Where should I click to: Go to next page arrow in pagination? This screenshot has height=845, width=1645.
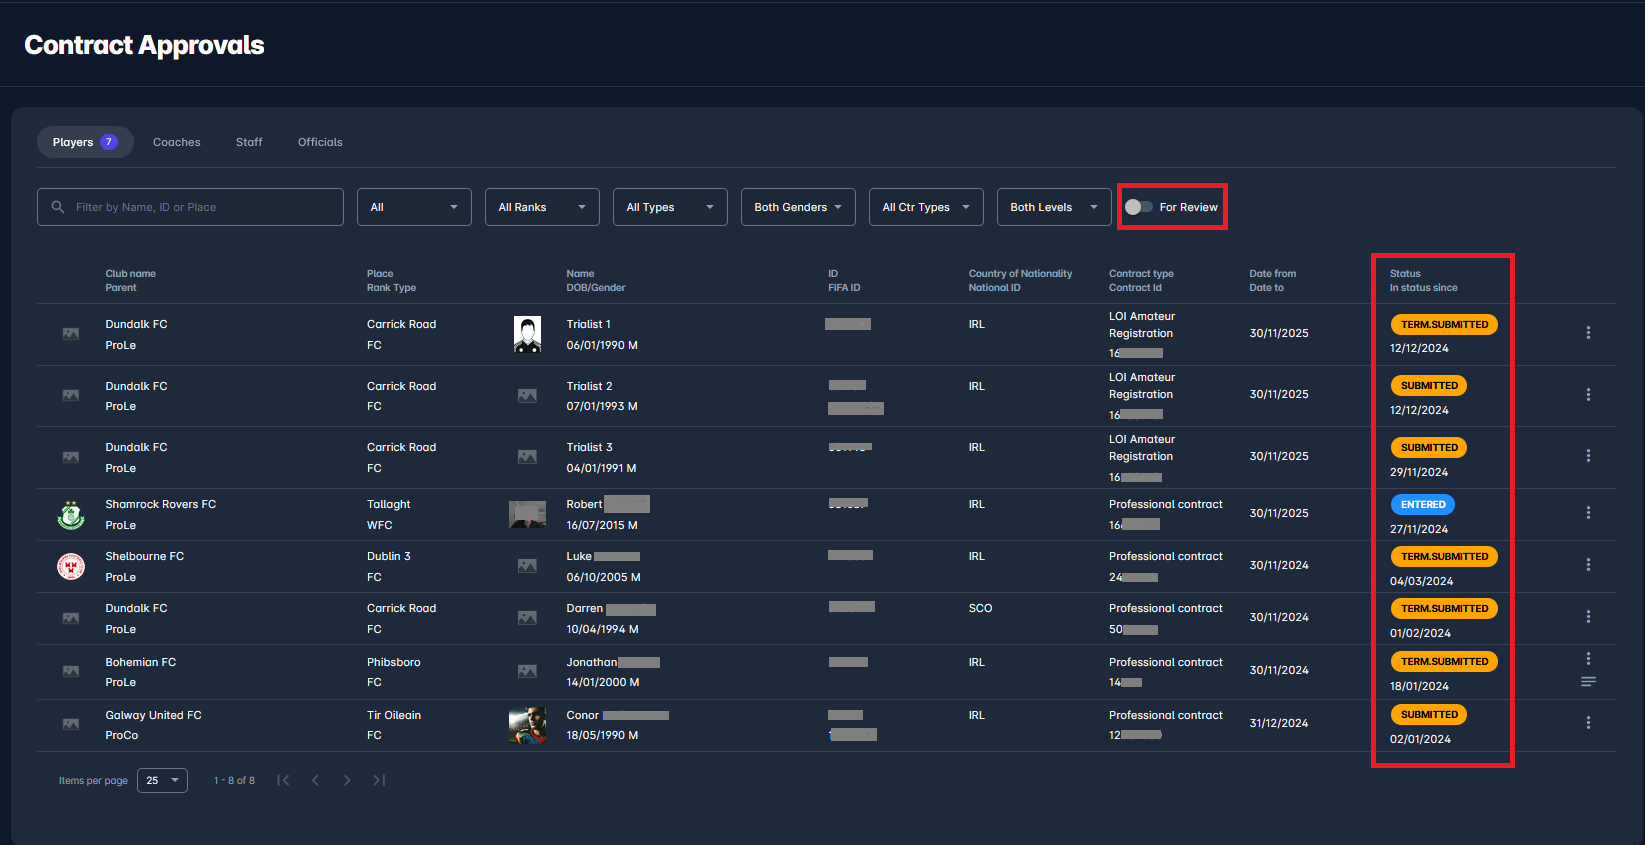347,780
